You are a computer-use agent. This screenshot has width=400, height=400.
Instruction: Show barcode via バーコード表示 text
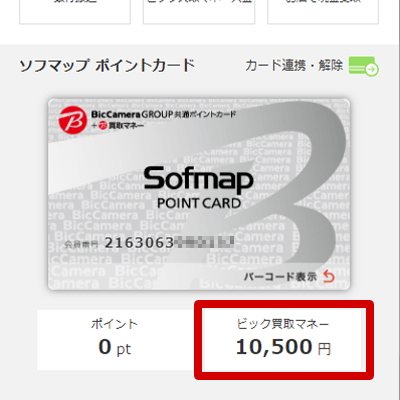pyautogui.click(x=280, y=277)
